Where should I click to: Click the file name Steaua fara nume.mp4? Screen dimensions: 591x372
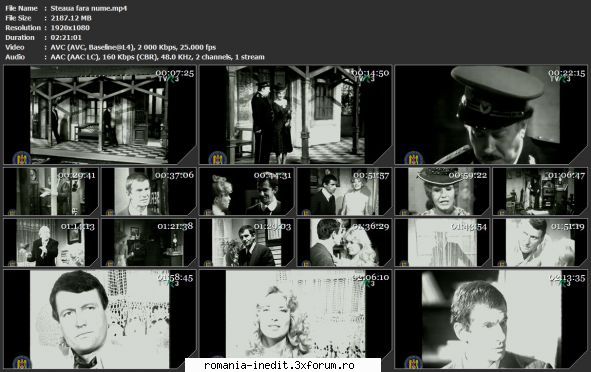(x=89, y=8)
